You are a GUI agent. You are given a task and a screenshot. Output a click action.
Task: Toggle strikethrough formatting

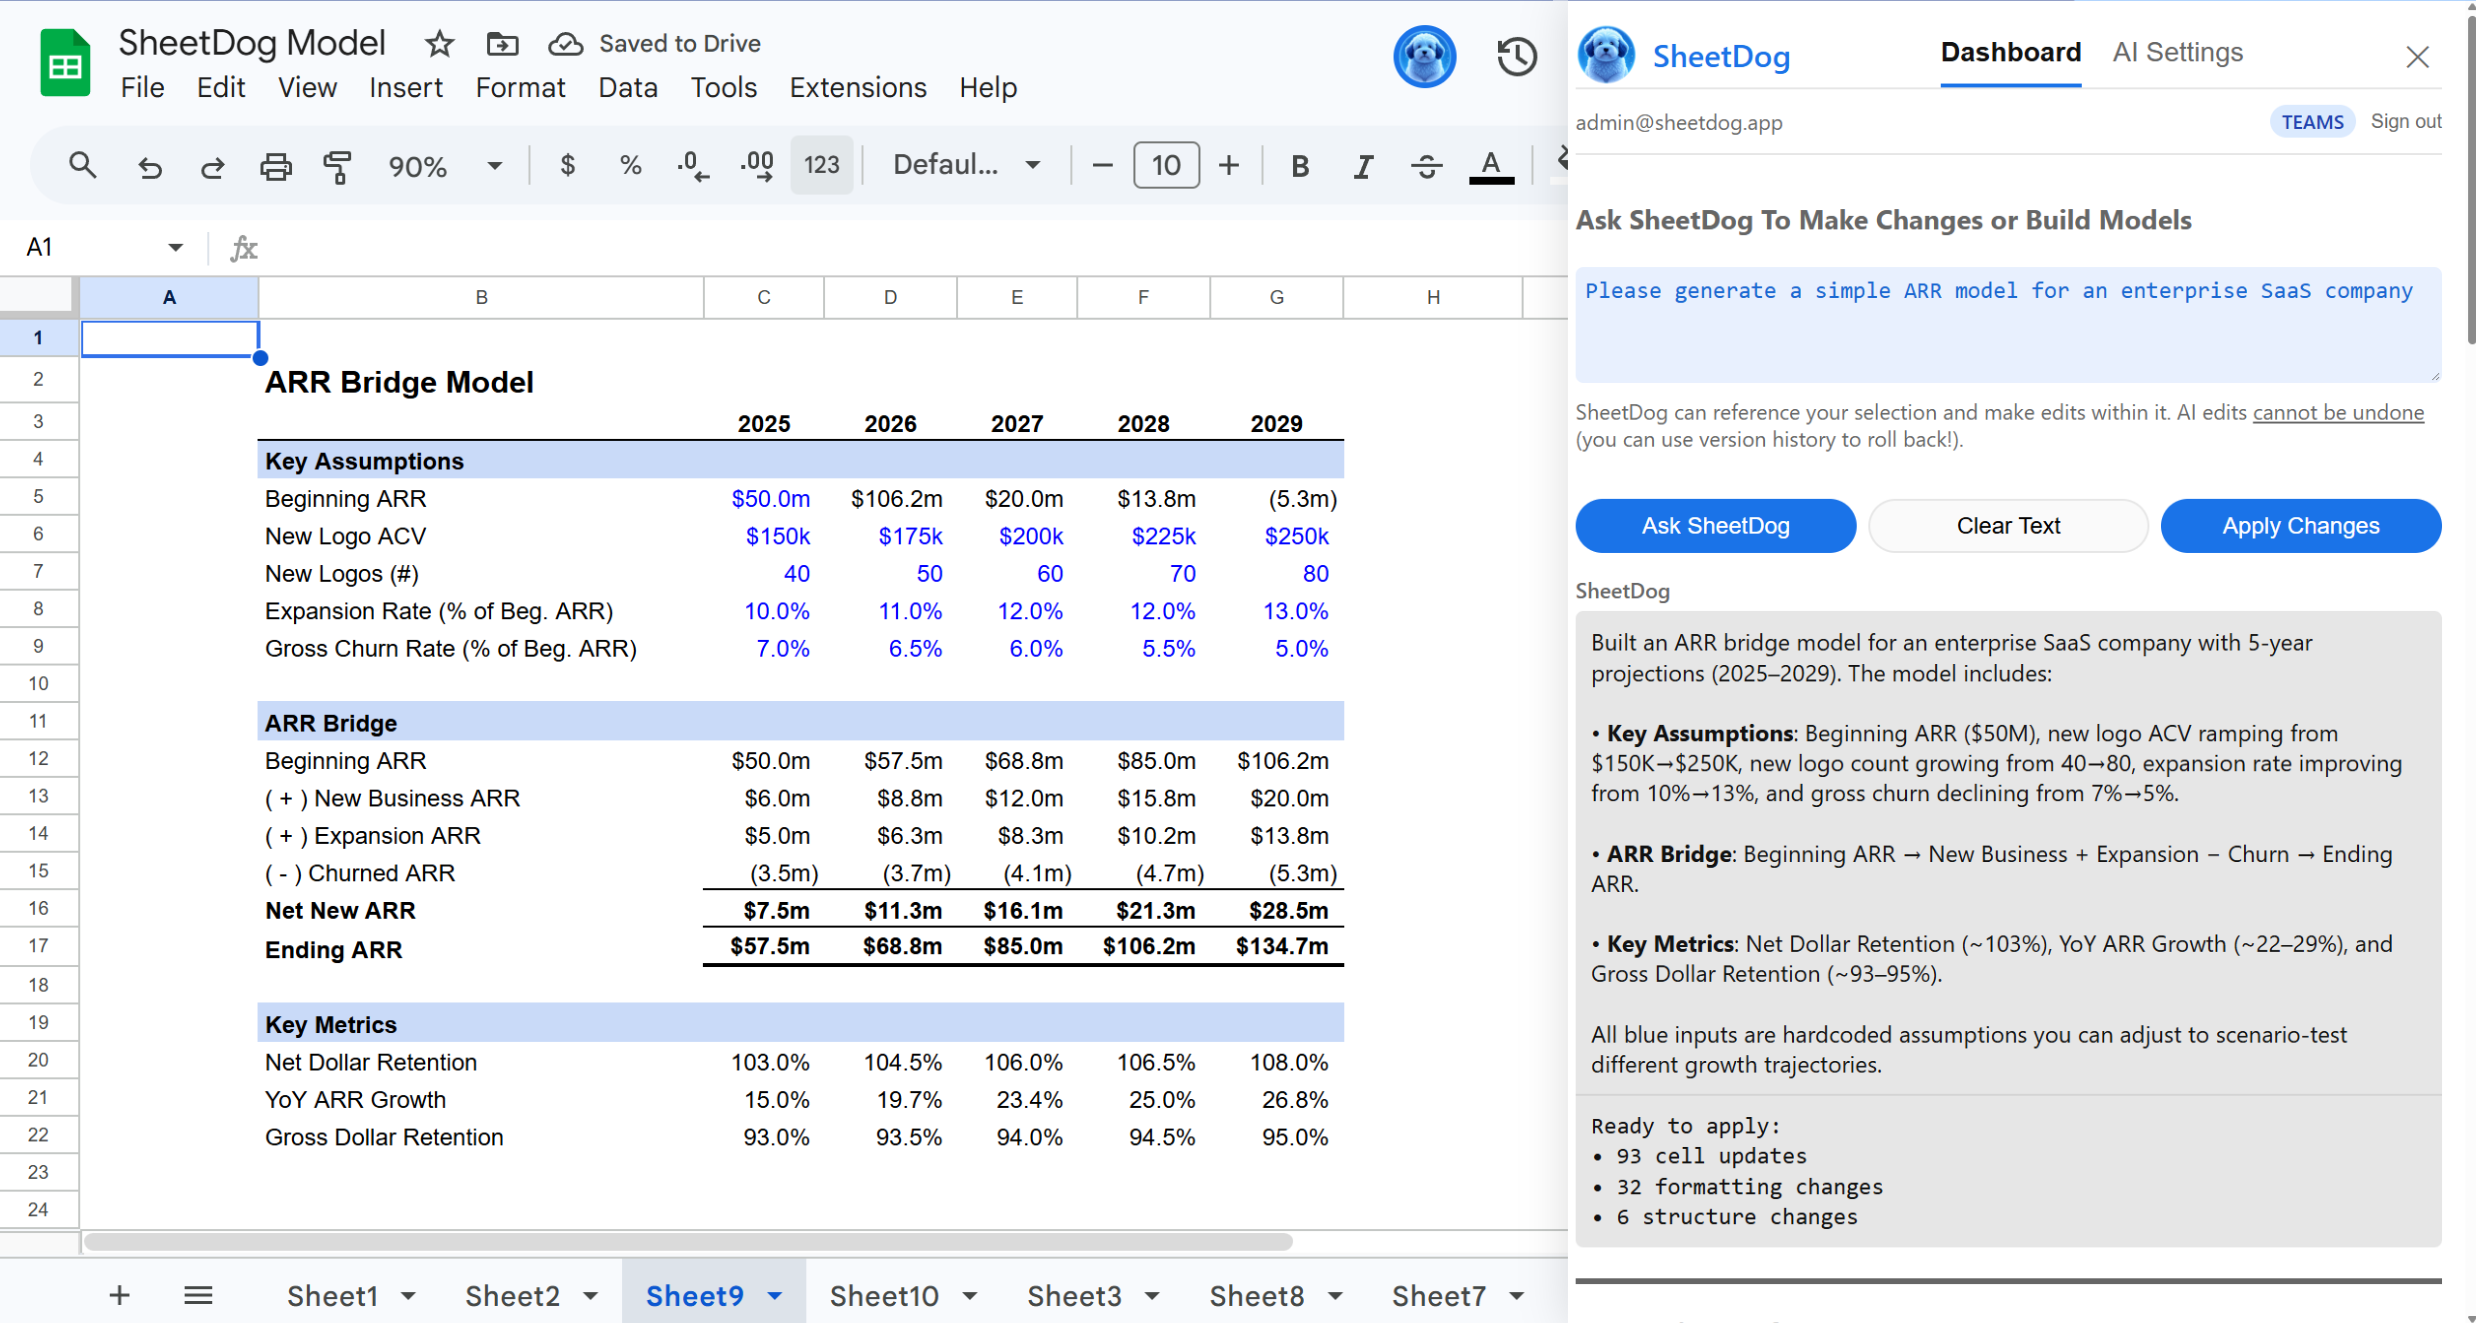(x=1426, y=166)
